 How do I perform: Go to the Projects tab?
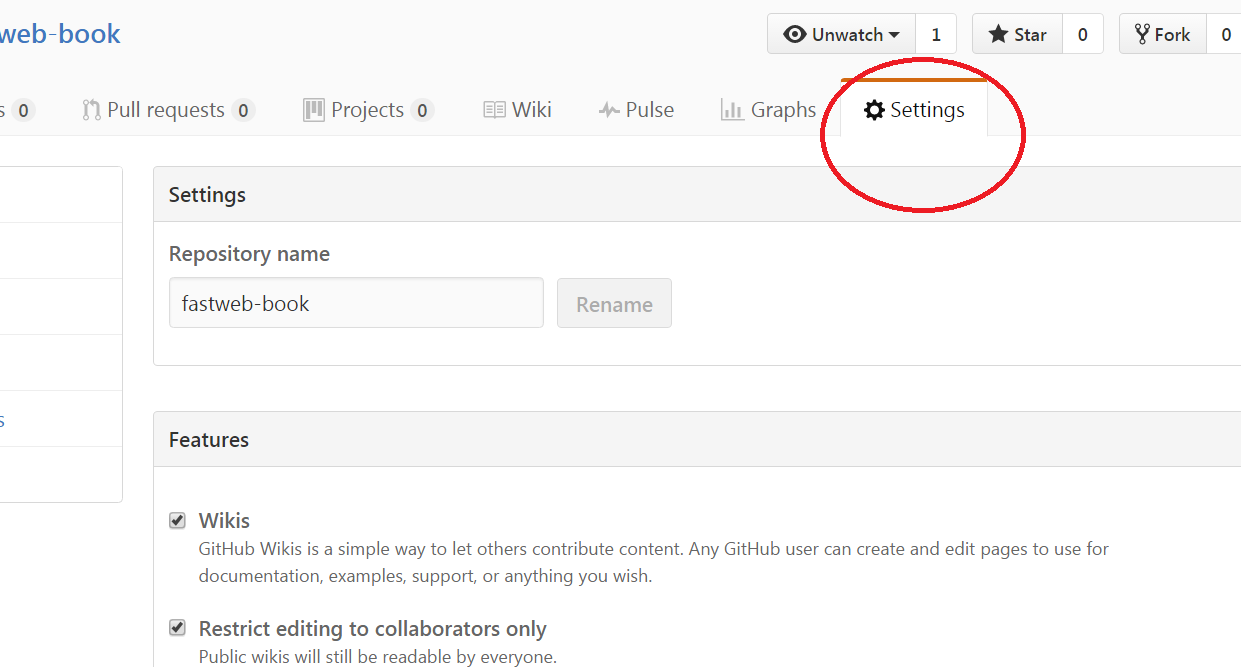click(368, 110)
